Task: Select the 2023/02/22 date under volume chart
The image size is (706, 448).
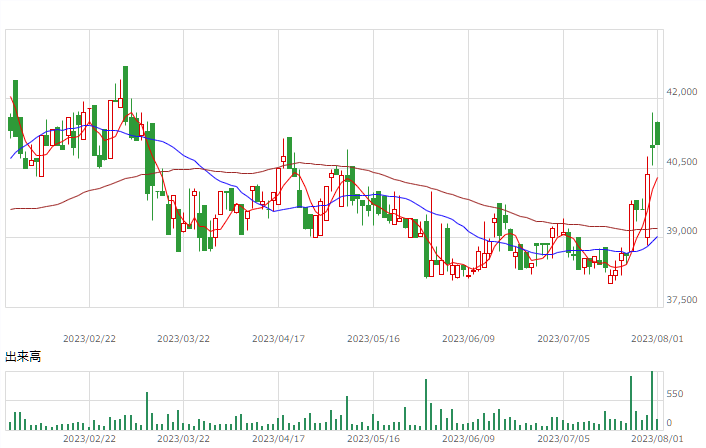Action: click(x=89, y=439)
